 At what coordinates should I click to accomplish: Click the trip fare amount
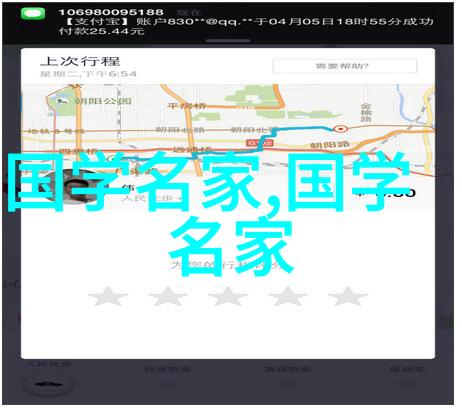point(385,192)
